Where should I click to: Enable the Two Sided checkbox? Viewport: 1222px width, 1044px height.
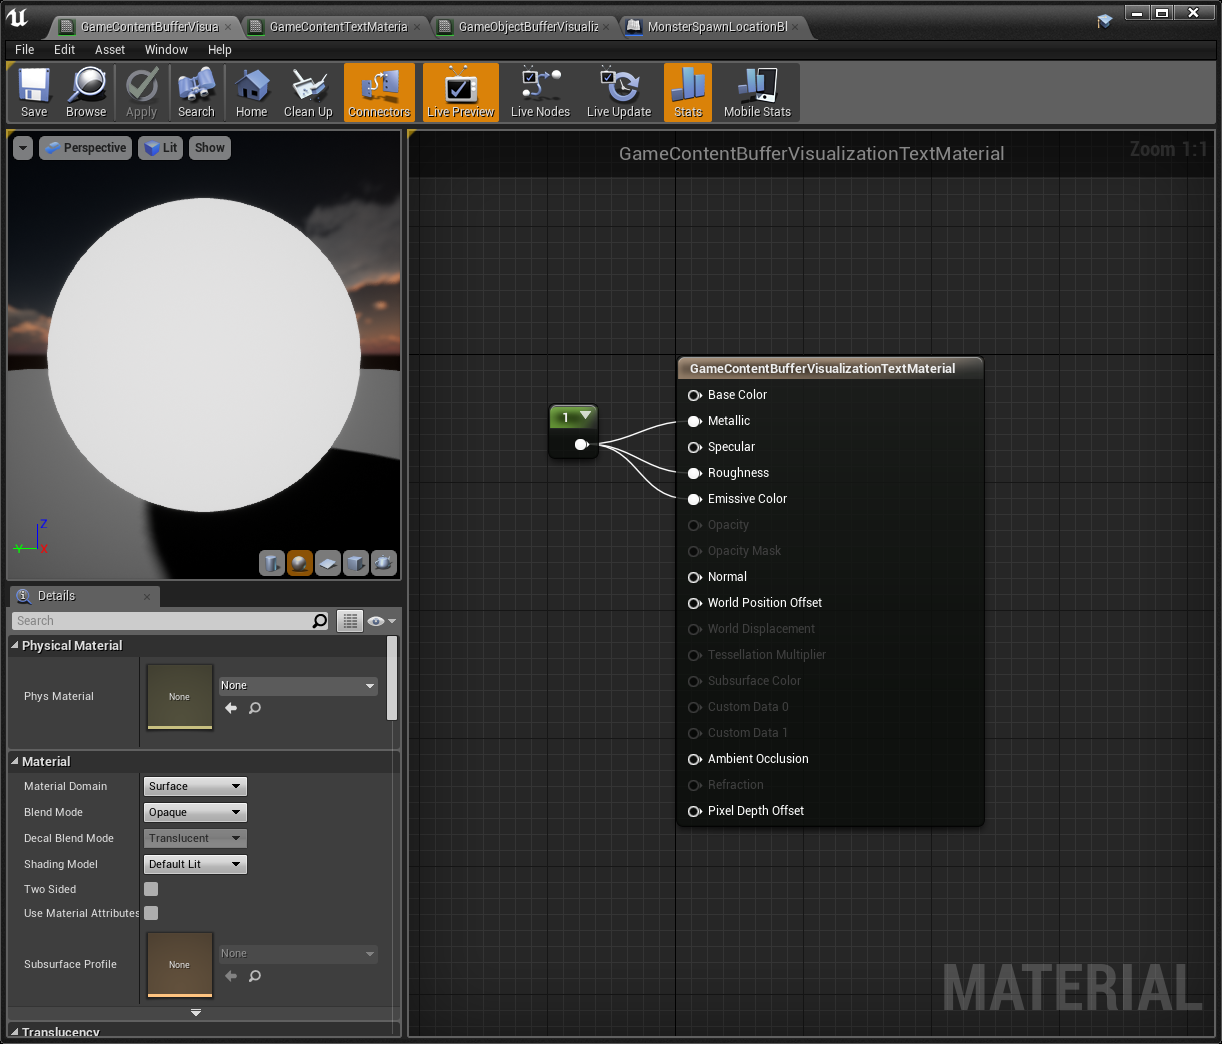point(150,888)
